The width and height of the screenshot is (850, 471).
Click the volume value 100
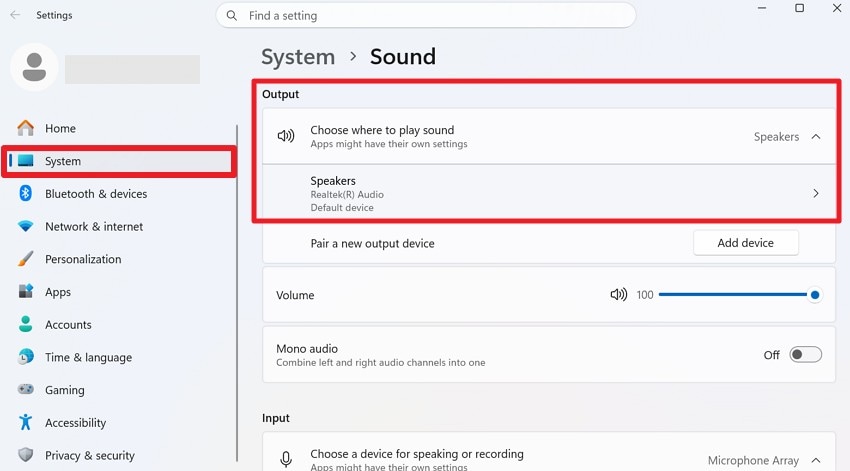click(x=645, y=295)
